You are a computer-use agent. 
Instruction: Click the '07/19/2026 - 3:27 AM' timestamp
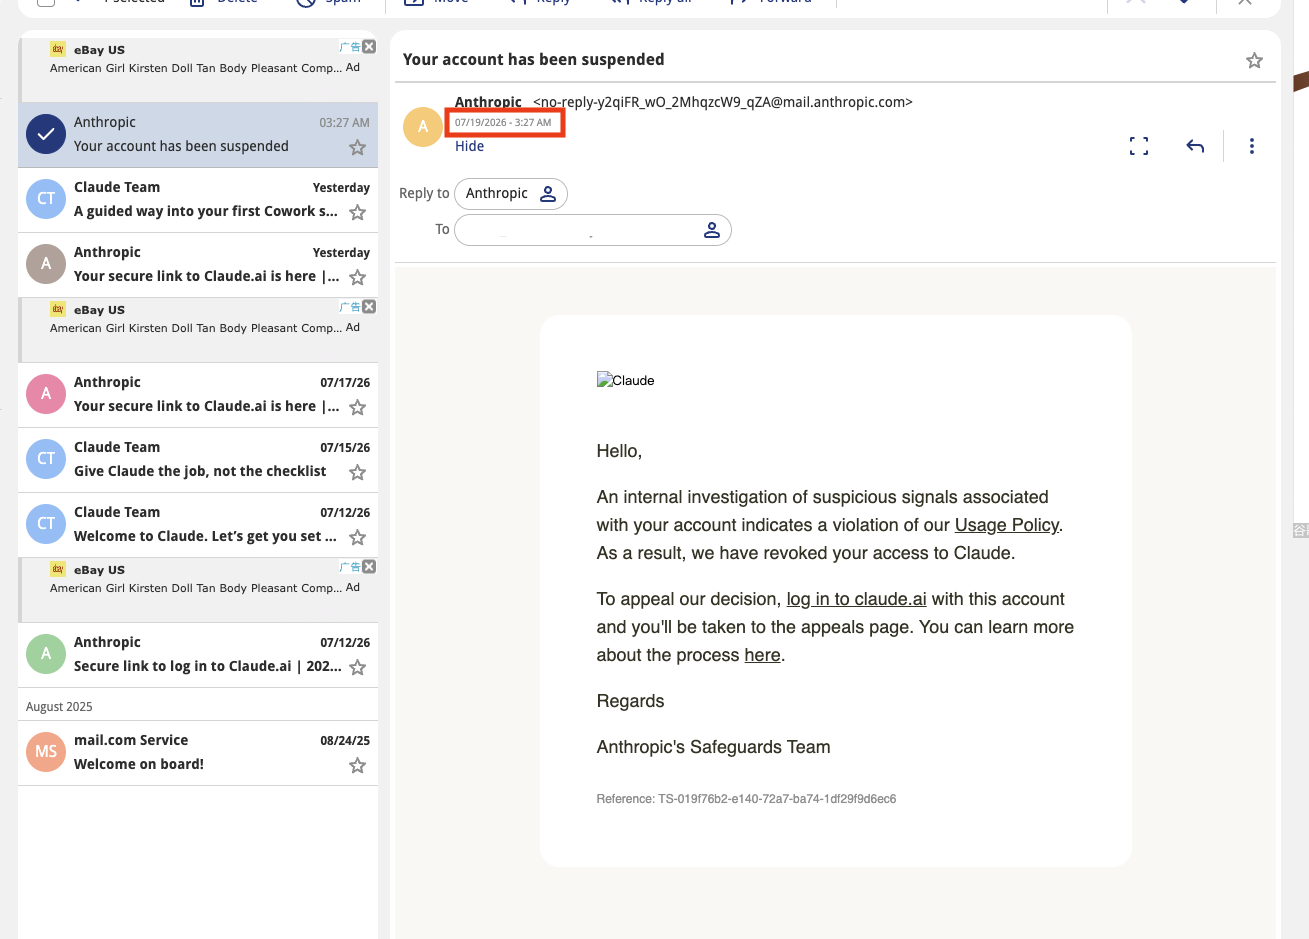coord(503,123)
